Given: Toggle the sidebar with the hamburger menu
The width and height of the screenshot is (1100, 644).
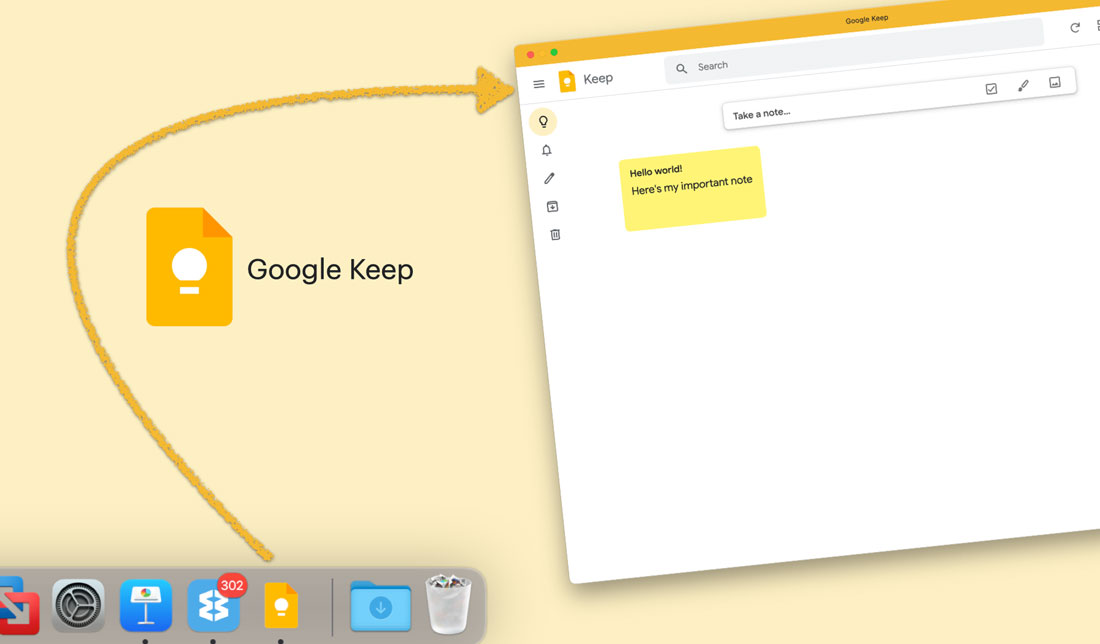Looking at the screenshot, I should coord(538,84).
